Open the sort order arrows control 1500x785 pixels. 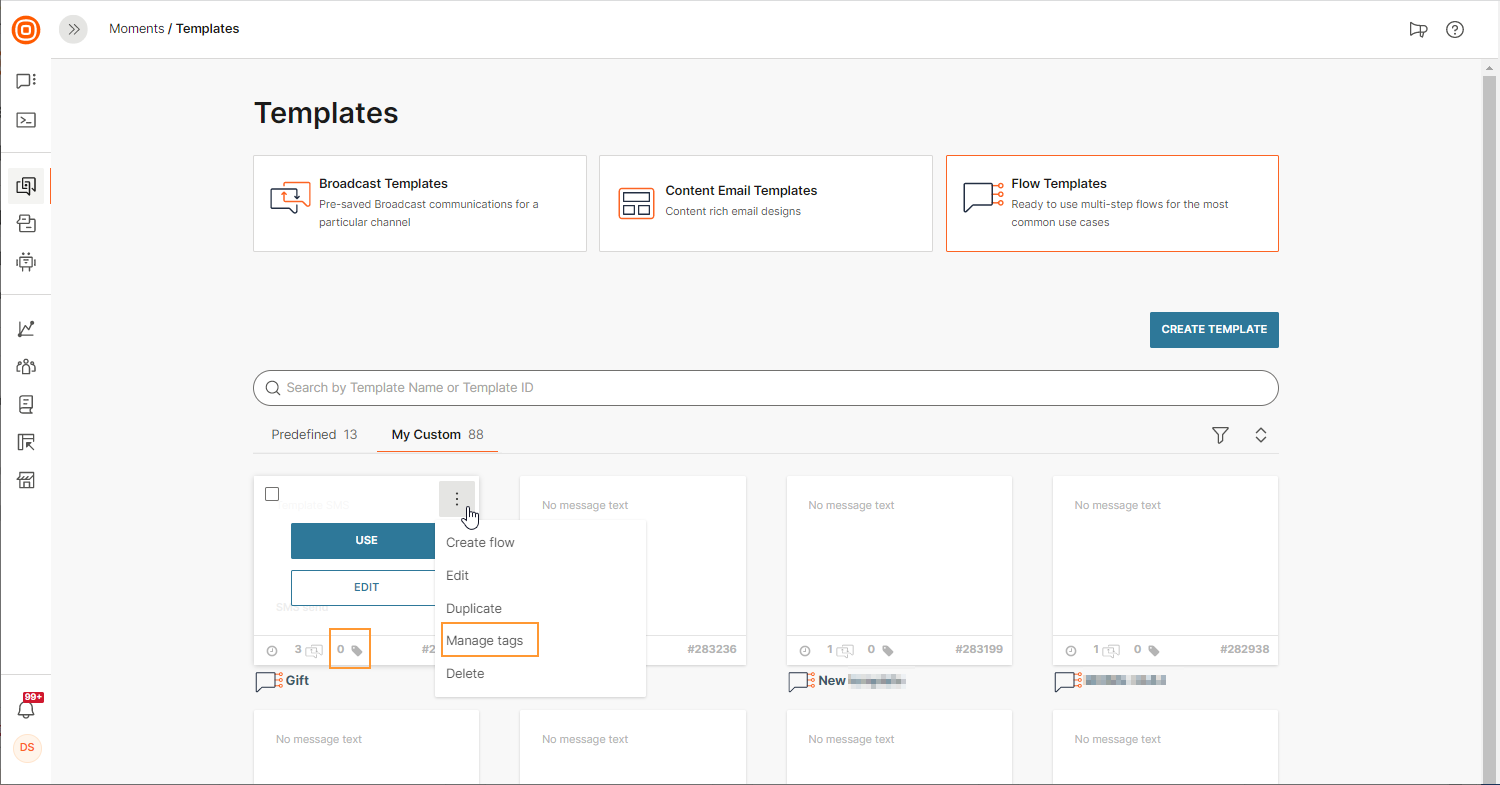(1261, 435)
